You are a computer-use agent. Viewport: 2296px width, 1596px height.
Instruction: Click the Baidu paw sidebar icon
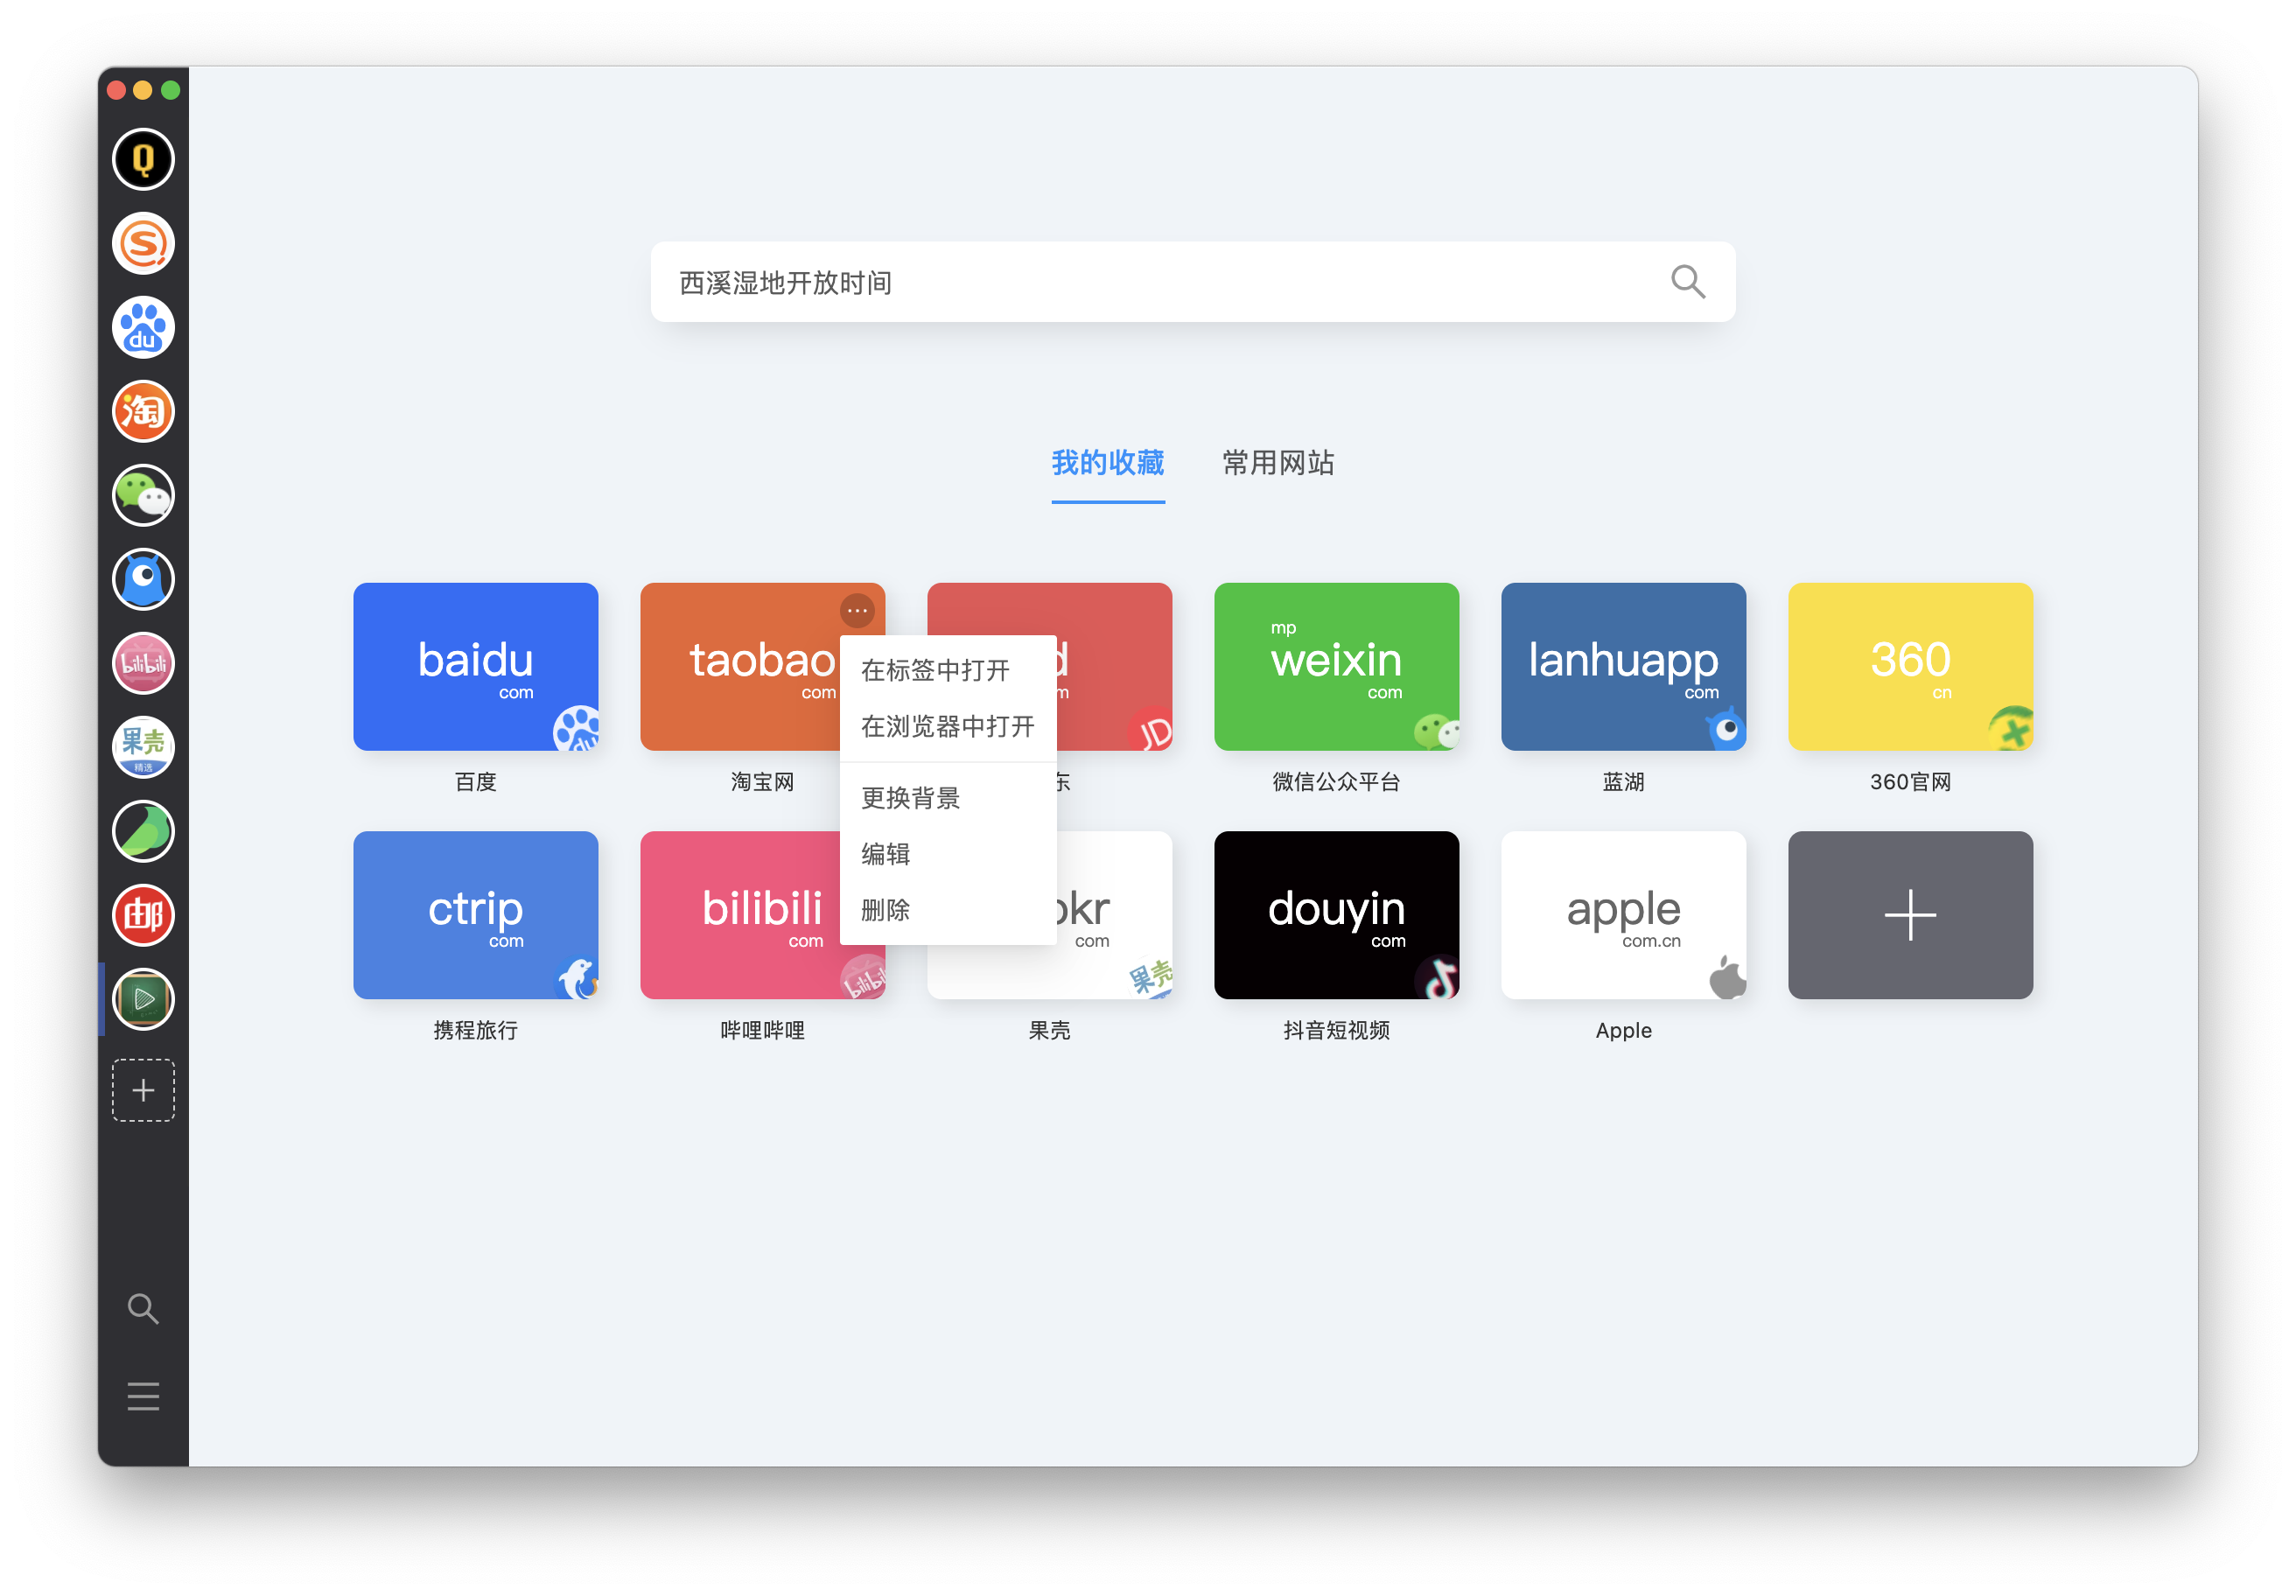(x=143, y=327)
